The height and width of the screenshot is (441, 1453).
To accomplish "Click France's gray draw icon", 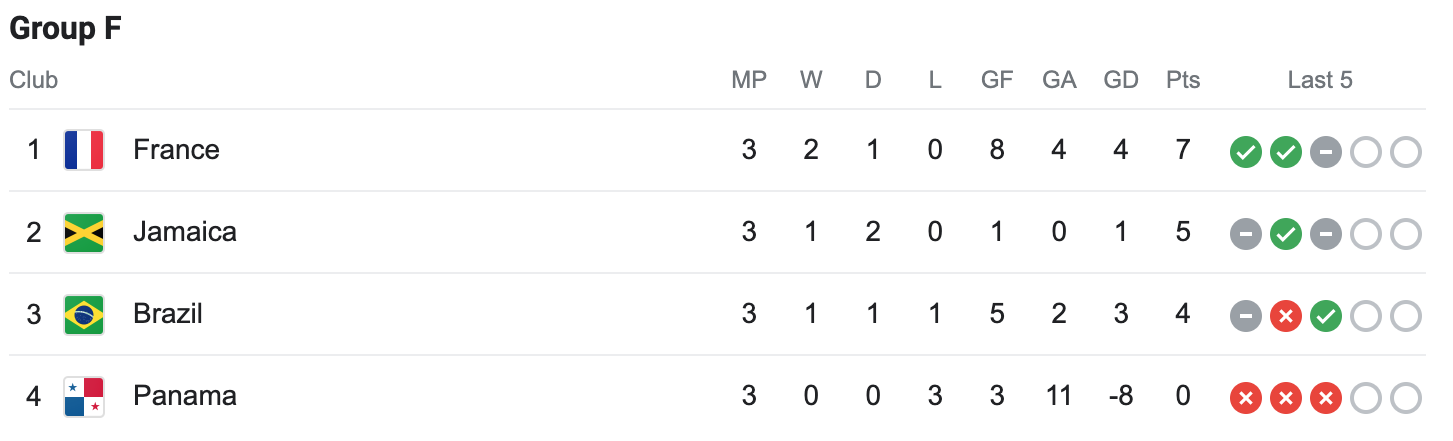I will coord(1325,153).
